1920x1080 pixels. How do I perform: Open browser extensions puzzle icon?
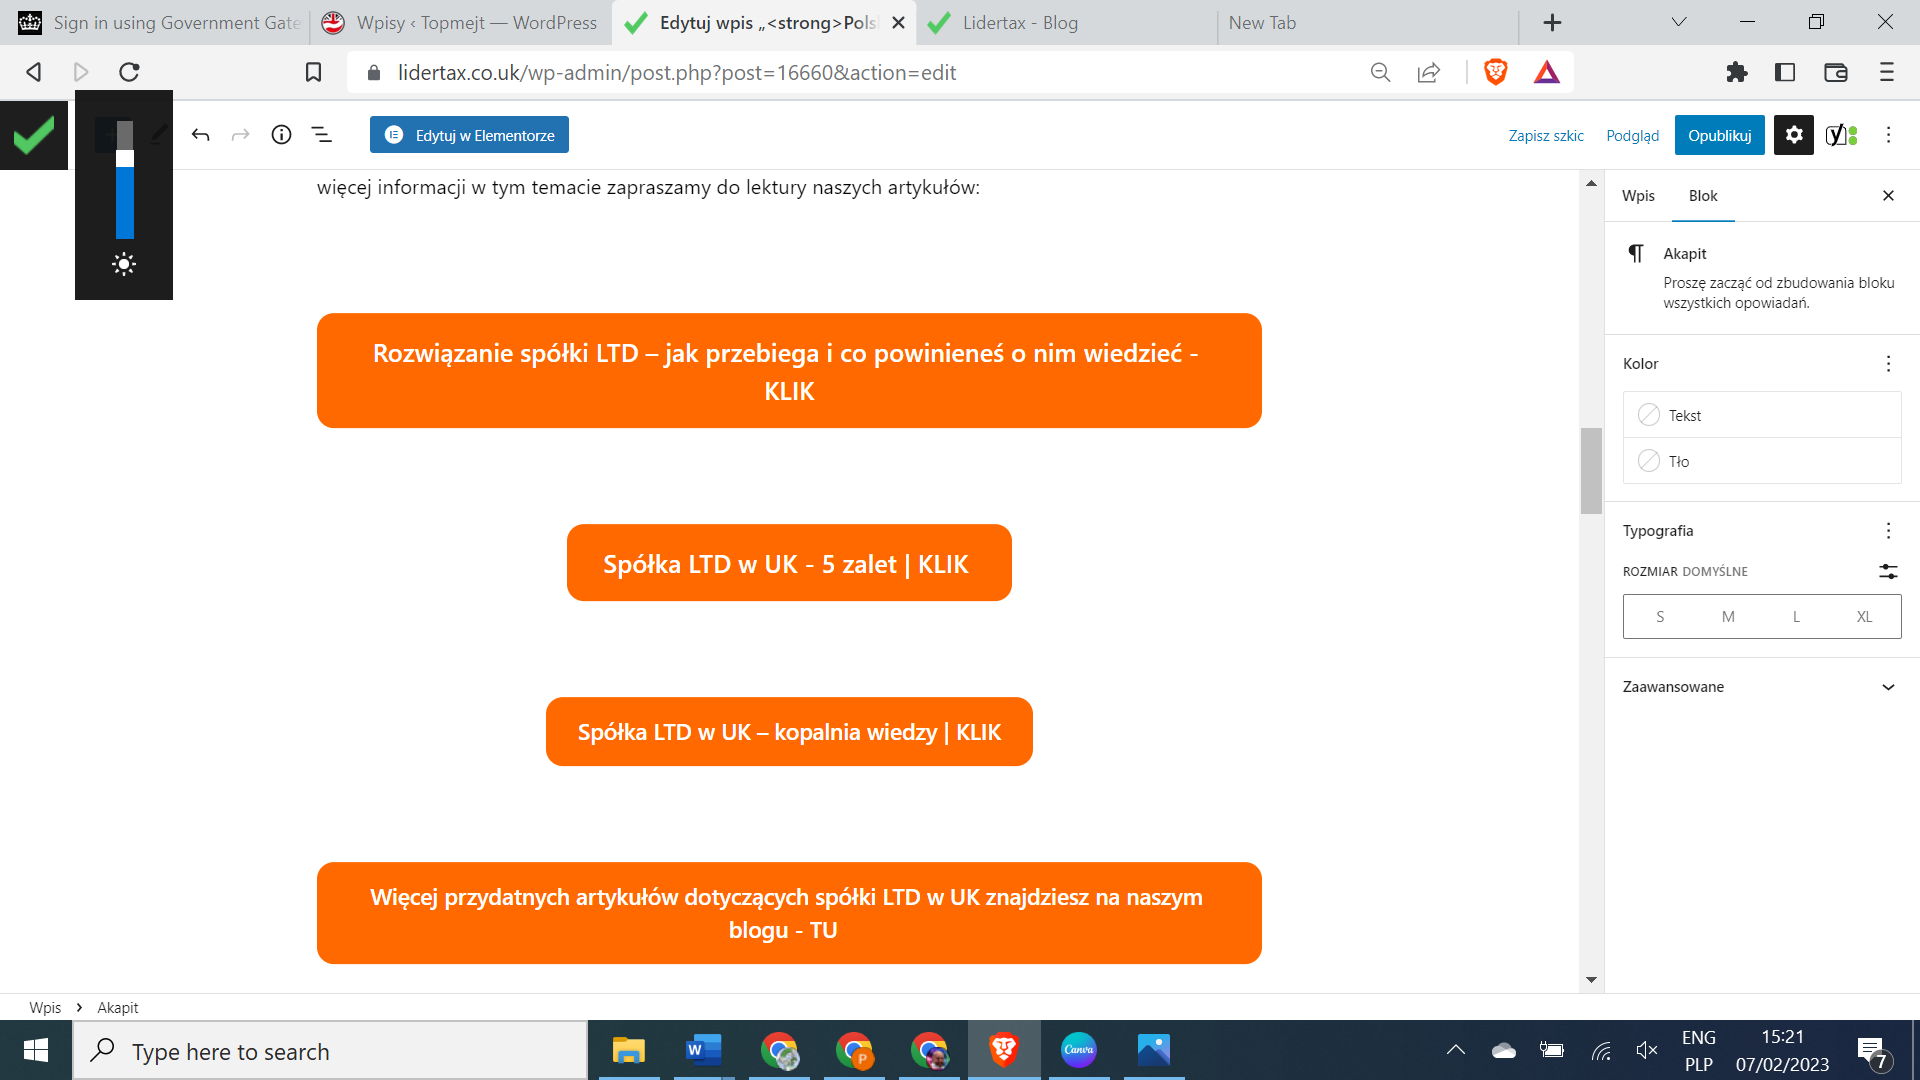pyautogui.click(x=1736, y=72)
